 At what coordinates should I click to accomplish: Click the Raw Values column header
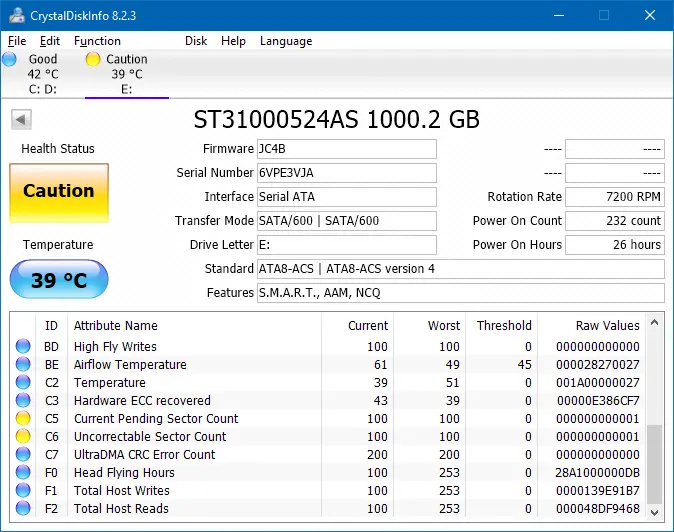pos(591,326)
